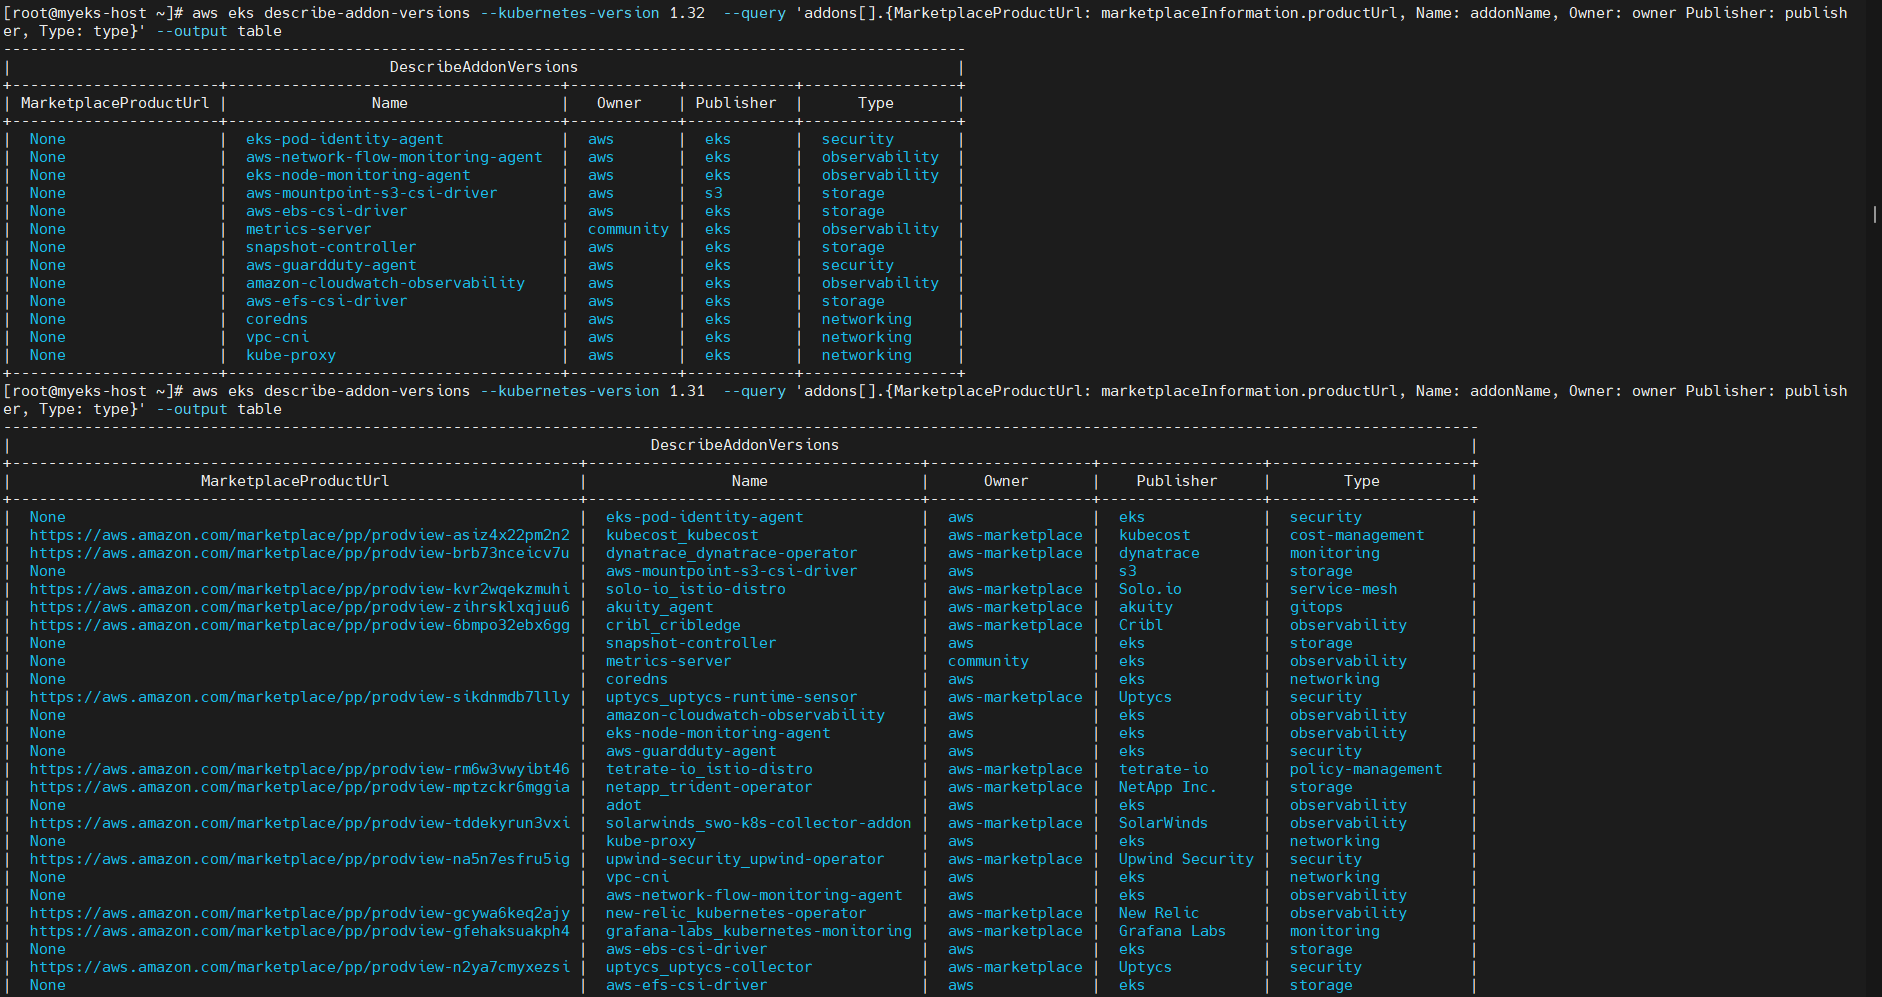The height and width of the screenshot is (997, 1882).
Task: Click the Solo.io publisher cell
Action: click(1150, 589)
